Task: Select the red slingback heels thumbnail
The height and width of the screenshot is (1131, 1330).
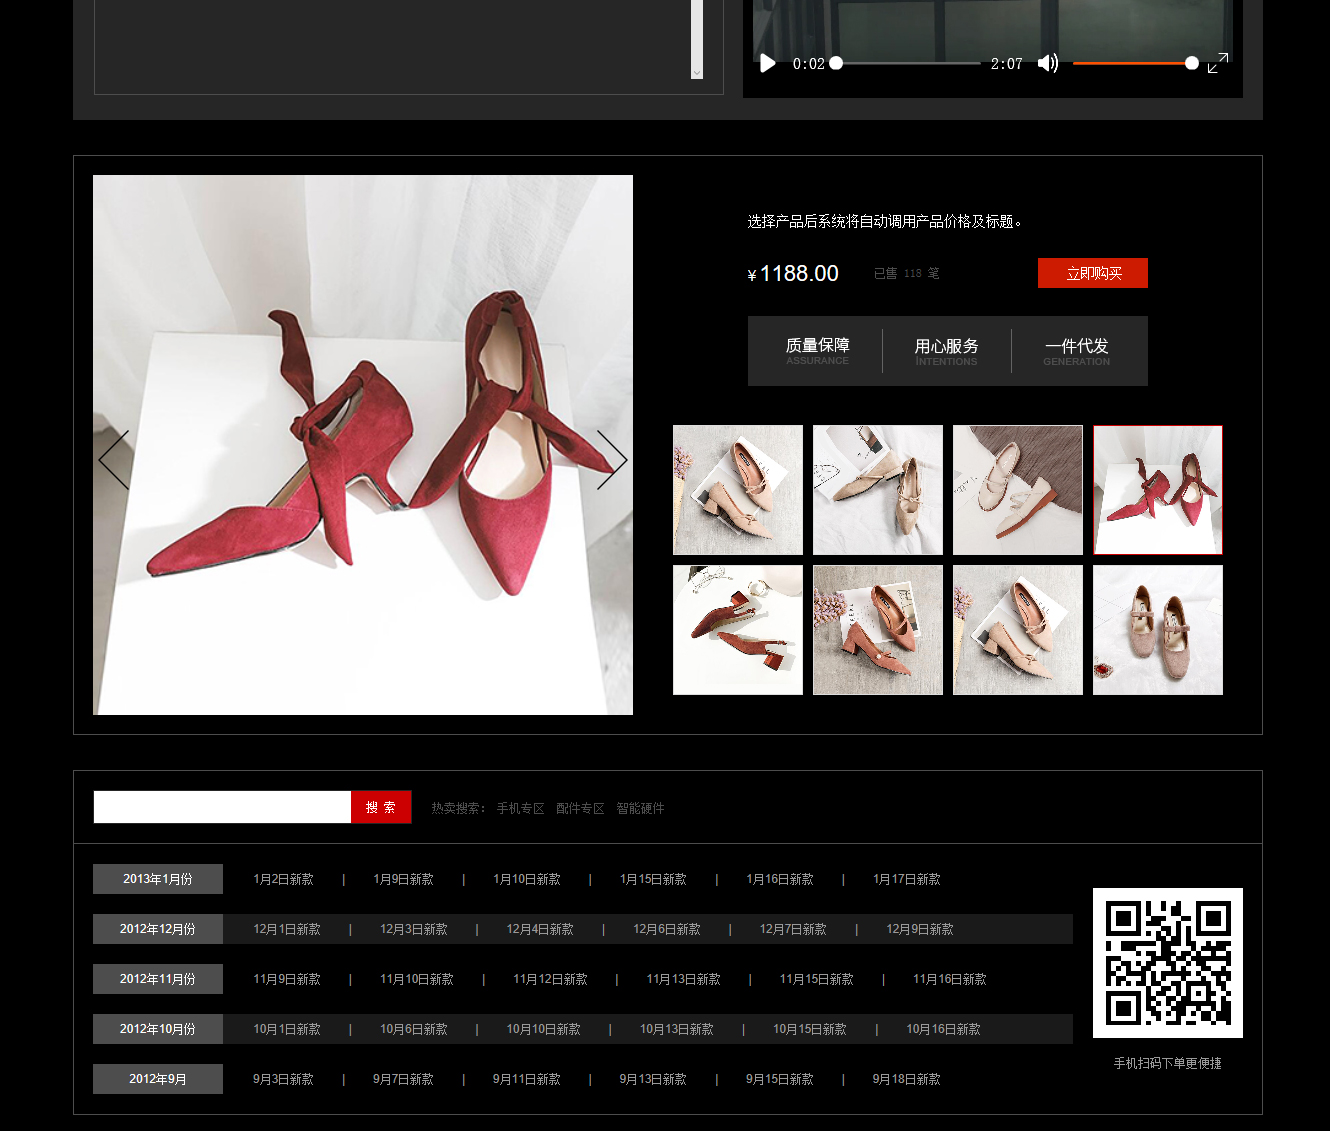Action: [738, 630]
